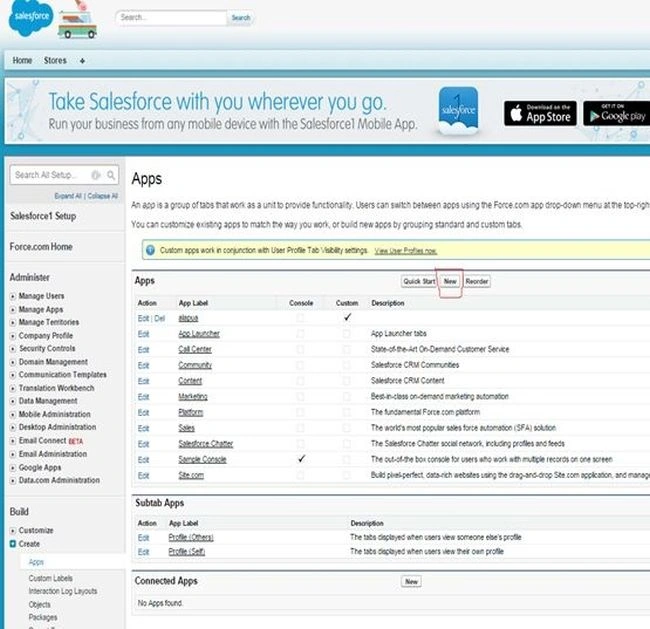Toggle Custom checkbox for Call Center row
Image resolution: width=650 pixels, height=629 pixels.
pyautogui.click(x=346, y=350)
